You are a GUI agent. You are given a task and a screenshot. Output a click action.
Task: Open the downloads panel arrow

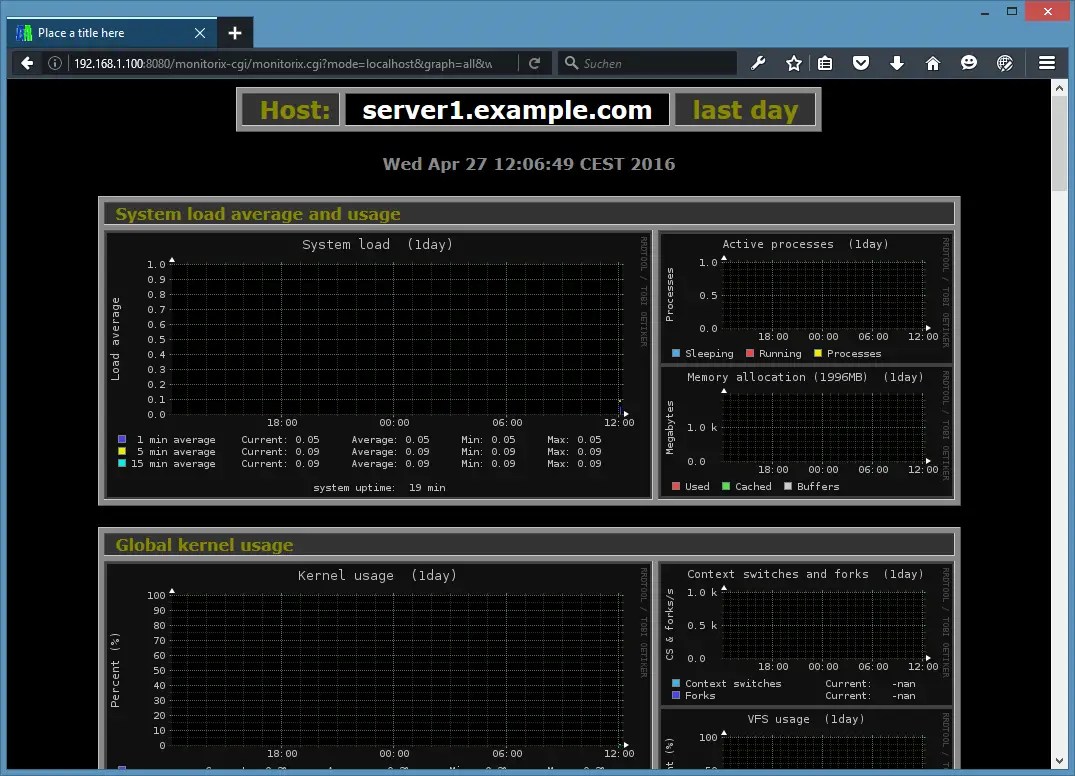click(897, 62)
